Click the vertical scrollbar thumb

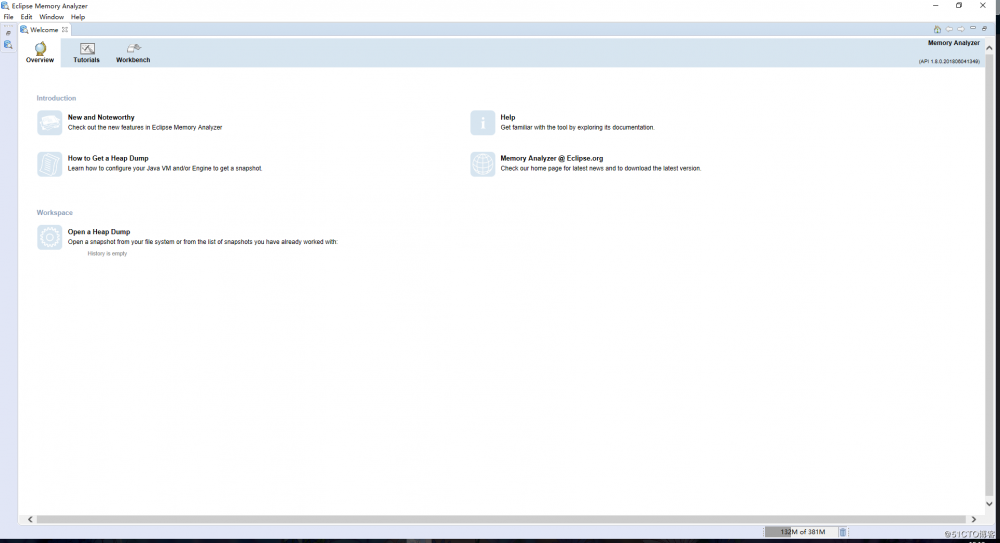pos(989,274)
